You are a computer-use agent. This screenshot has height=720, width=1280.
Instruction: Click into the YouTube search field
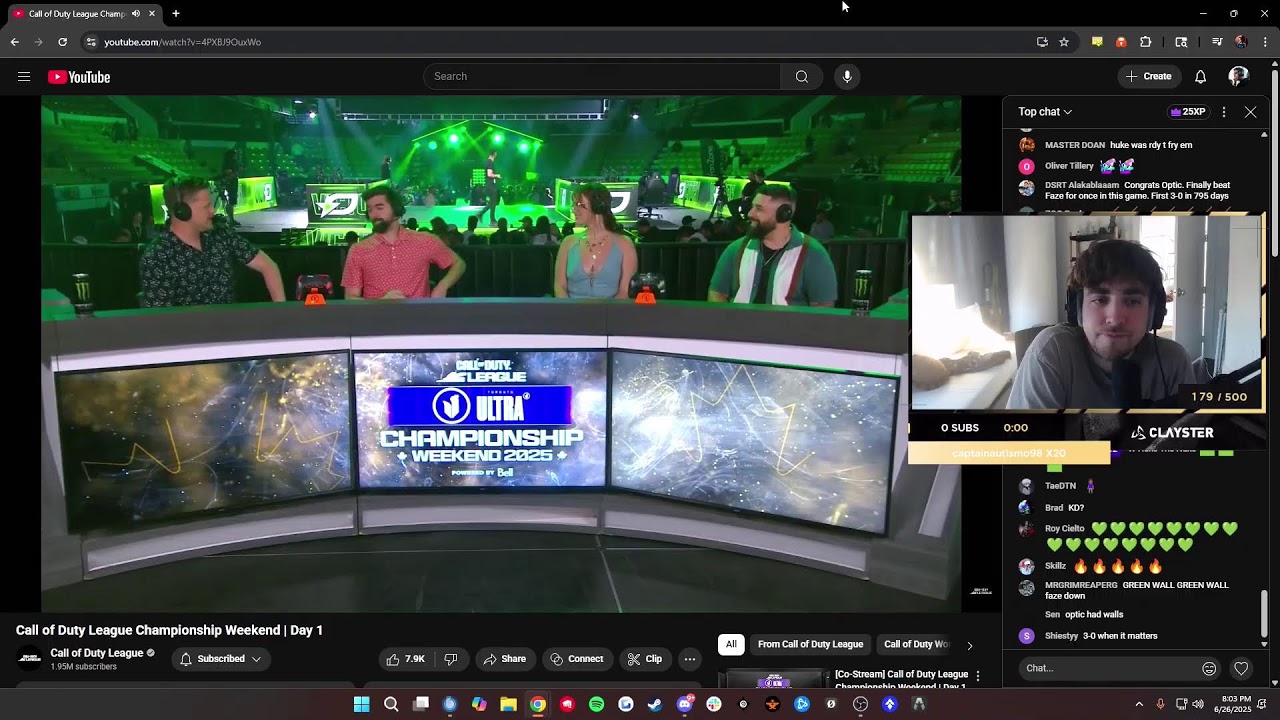pos(602,77)
